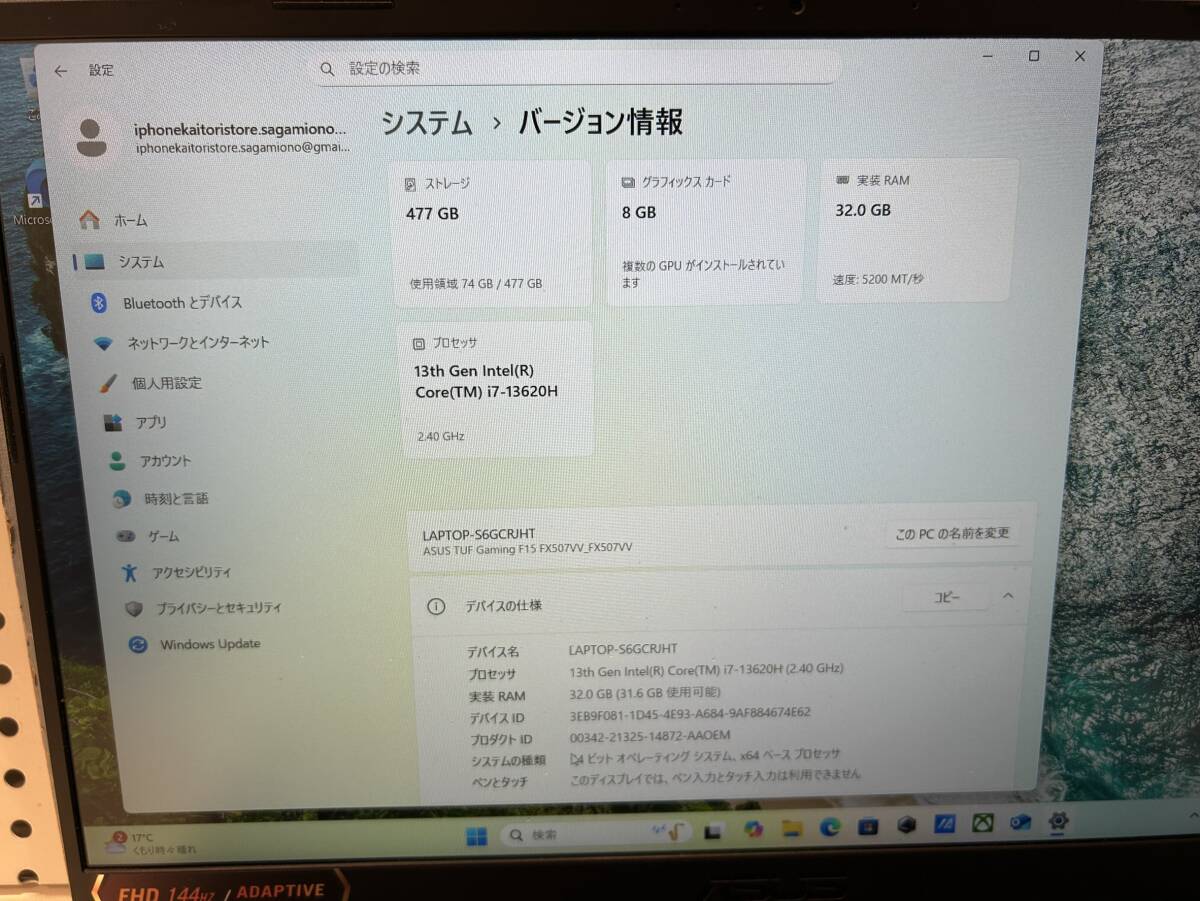Click ASUS TUF Gaming F15 model text

(527, 548)
